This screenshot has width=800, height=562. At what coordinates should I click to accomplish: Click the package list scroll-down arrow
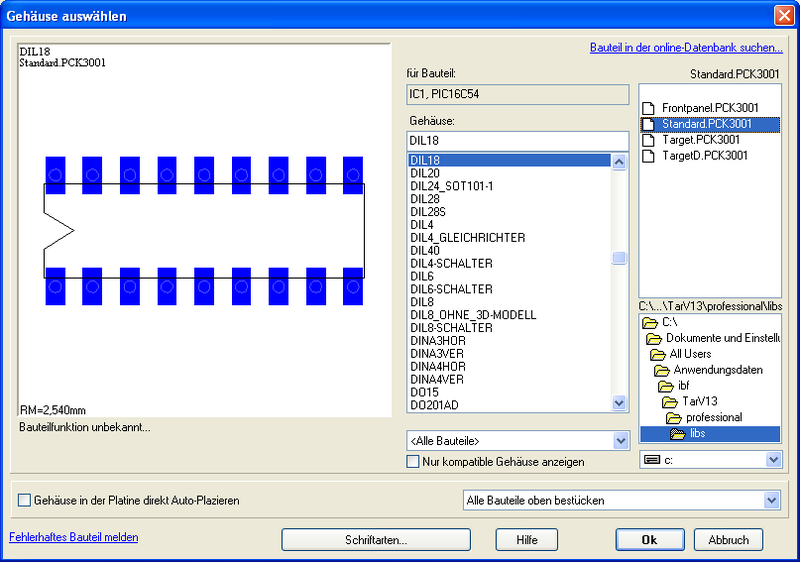coord(619,403)
